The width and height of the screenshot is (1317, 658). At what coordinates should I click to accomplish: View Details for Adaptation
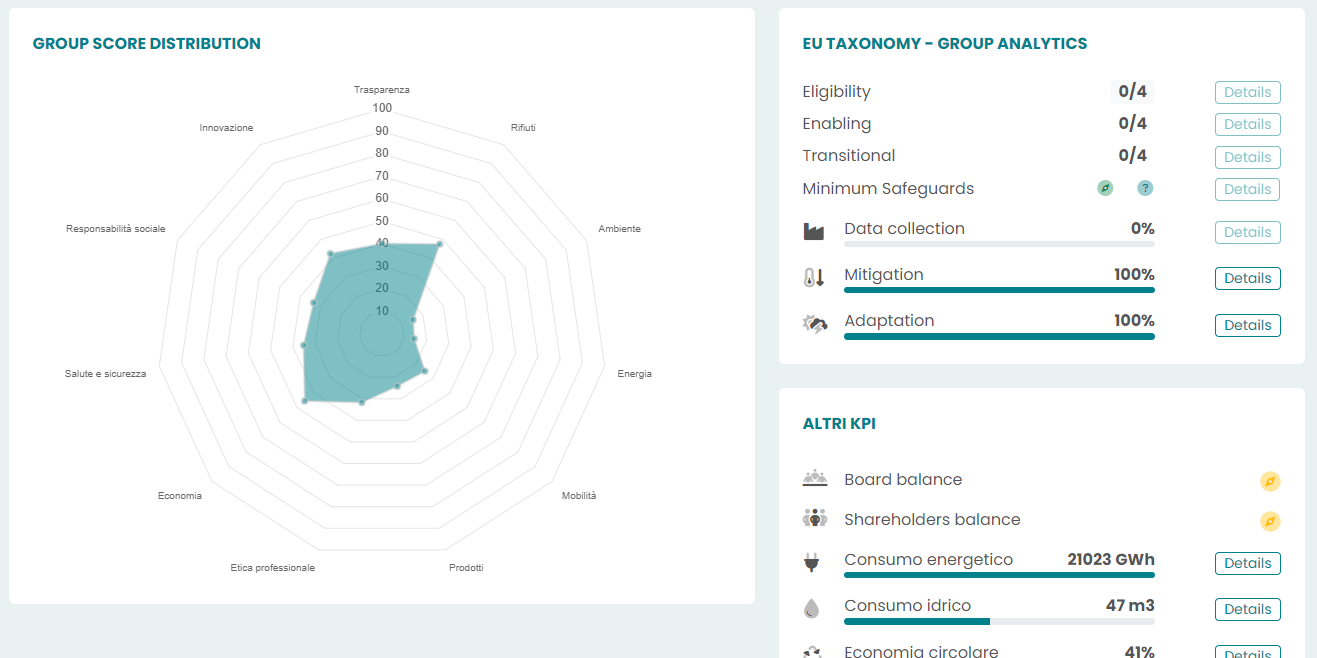[x=1247, y=325]
